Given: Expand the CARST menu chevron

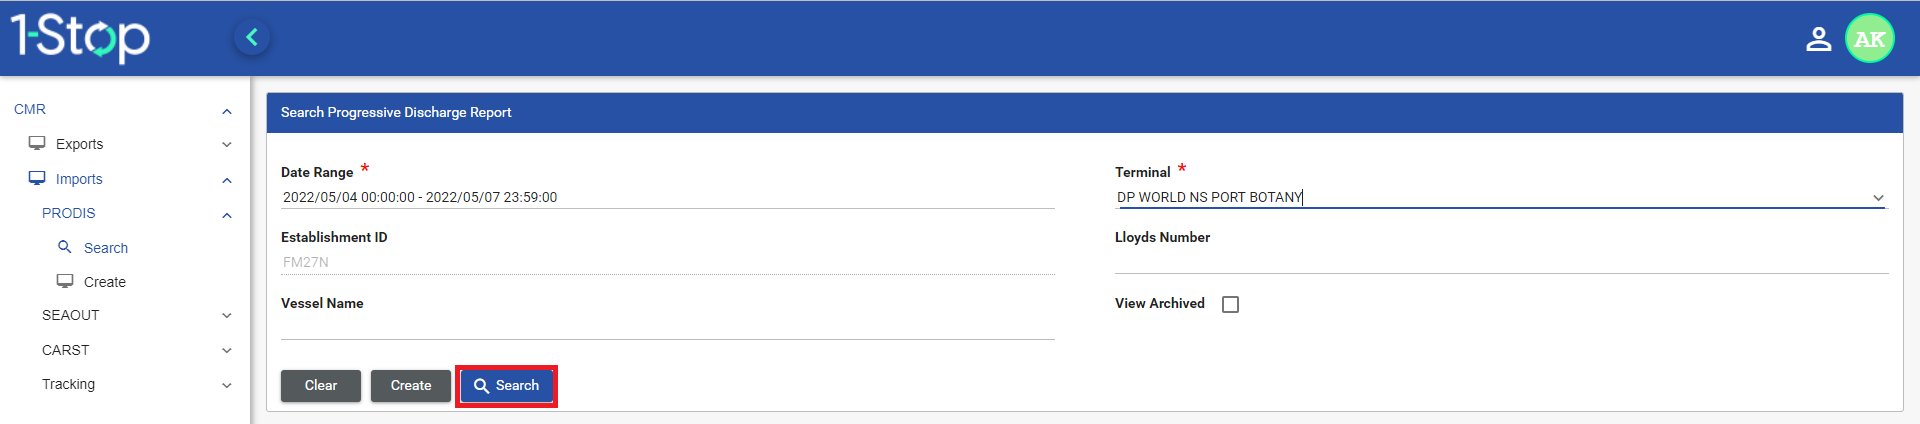Looking at the screenshot, I should [227, 351].
